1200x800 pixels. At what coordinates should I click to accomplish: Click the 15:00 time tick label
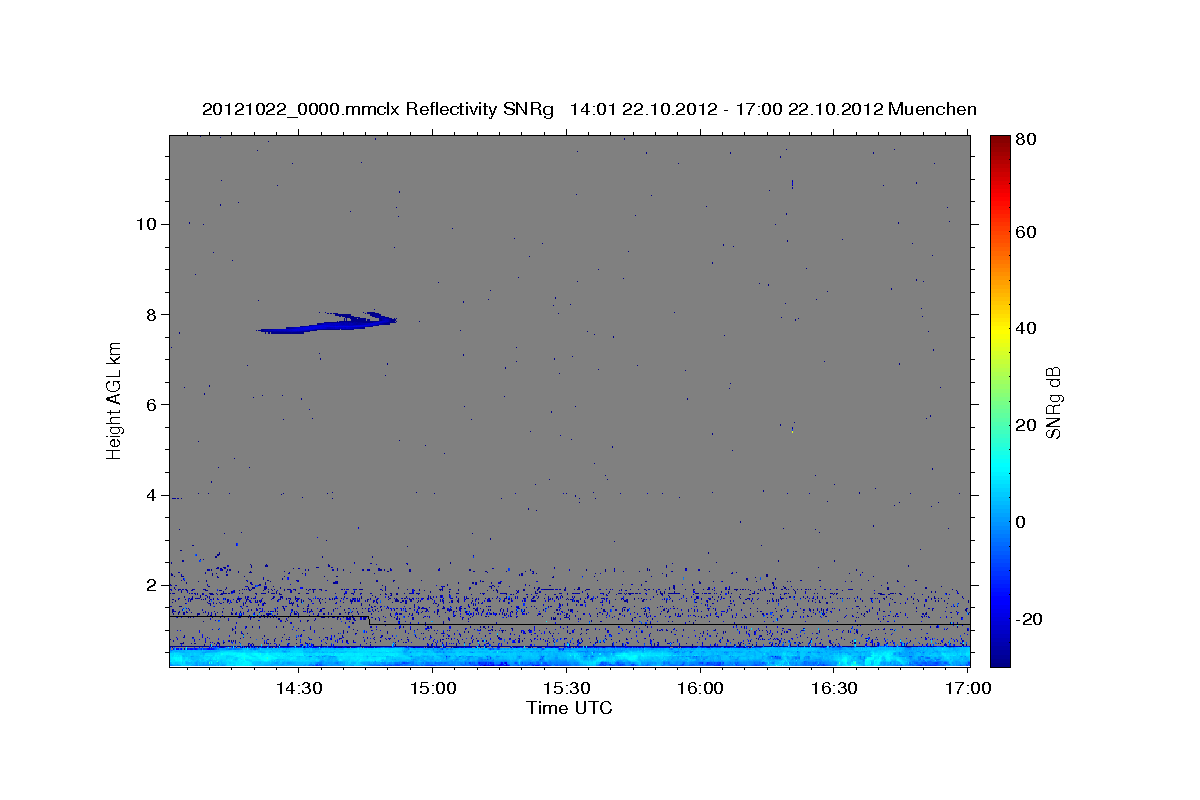point(432,688)
